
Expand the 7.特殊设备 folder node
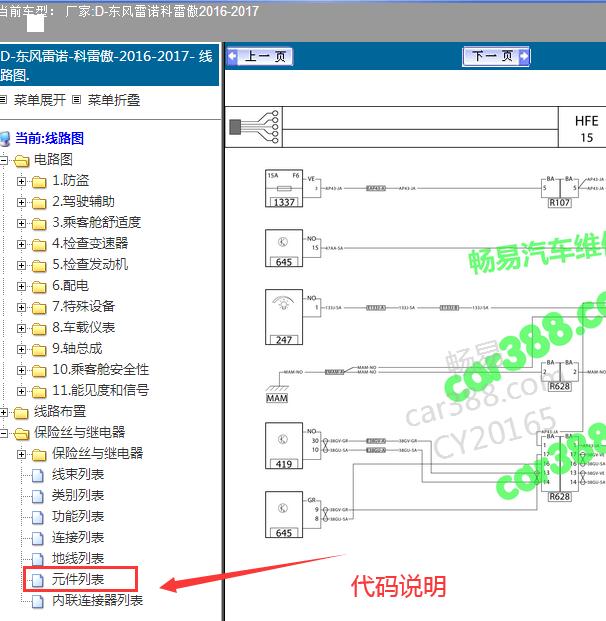21,307
